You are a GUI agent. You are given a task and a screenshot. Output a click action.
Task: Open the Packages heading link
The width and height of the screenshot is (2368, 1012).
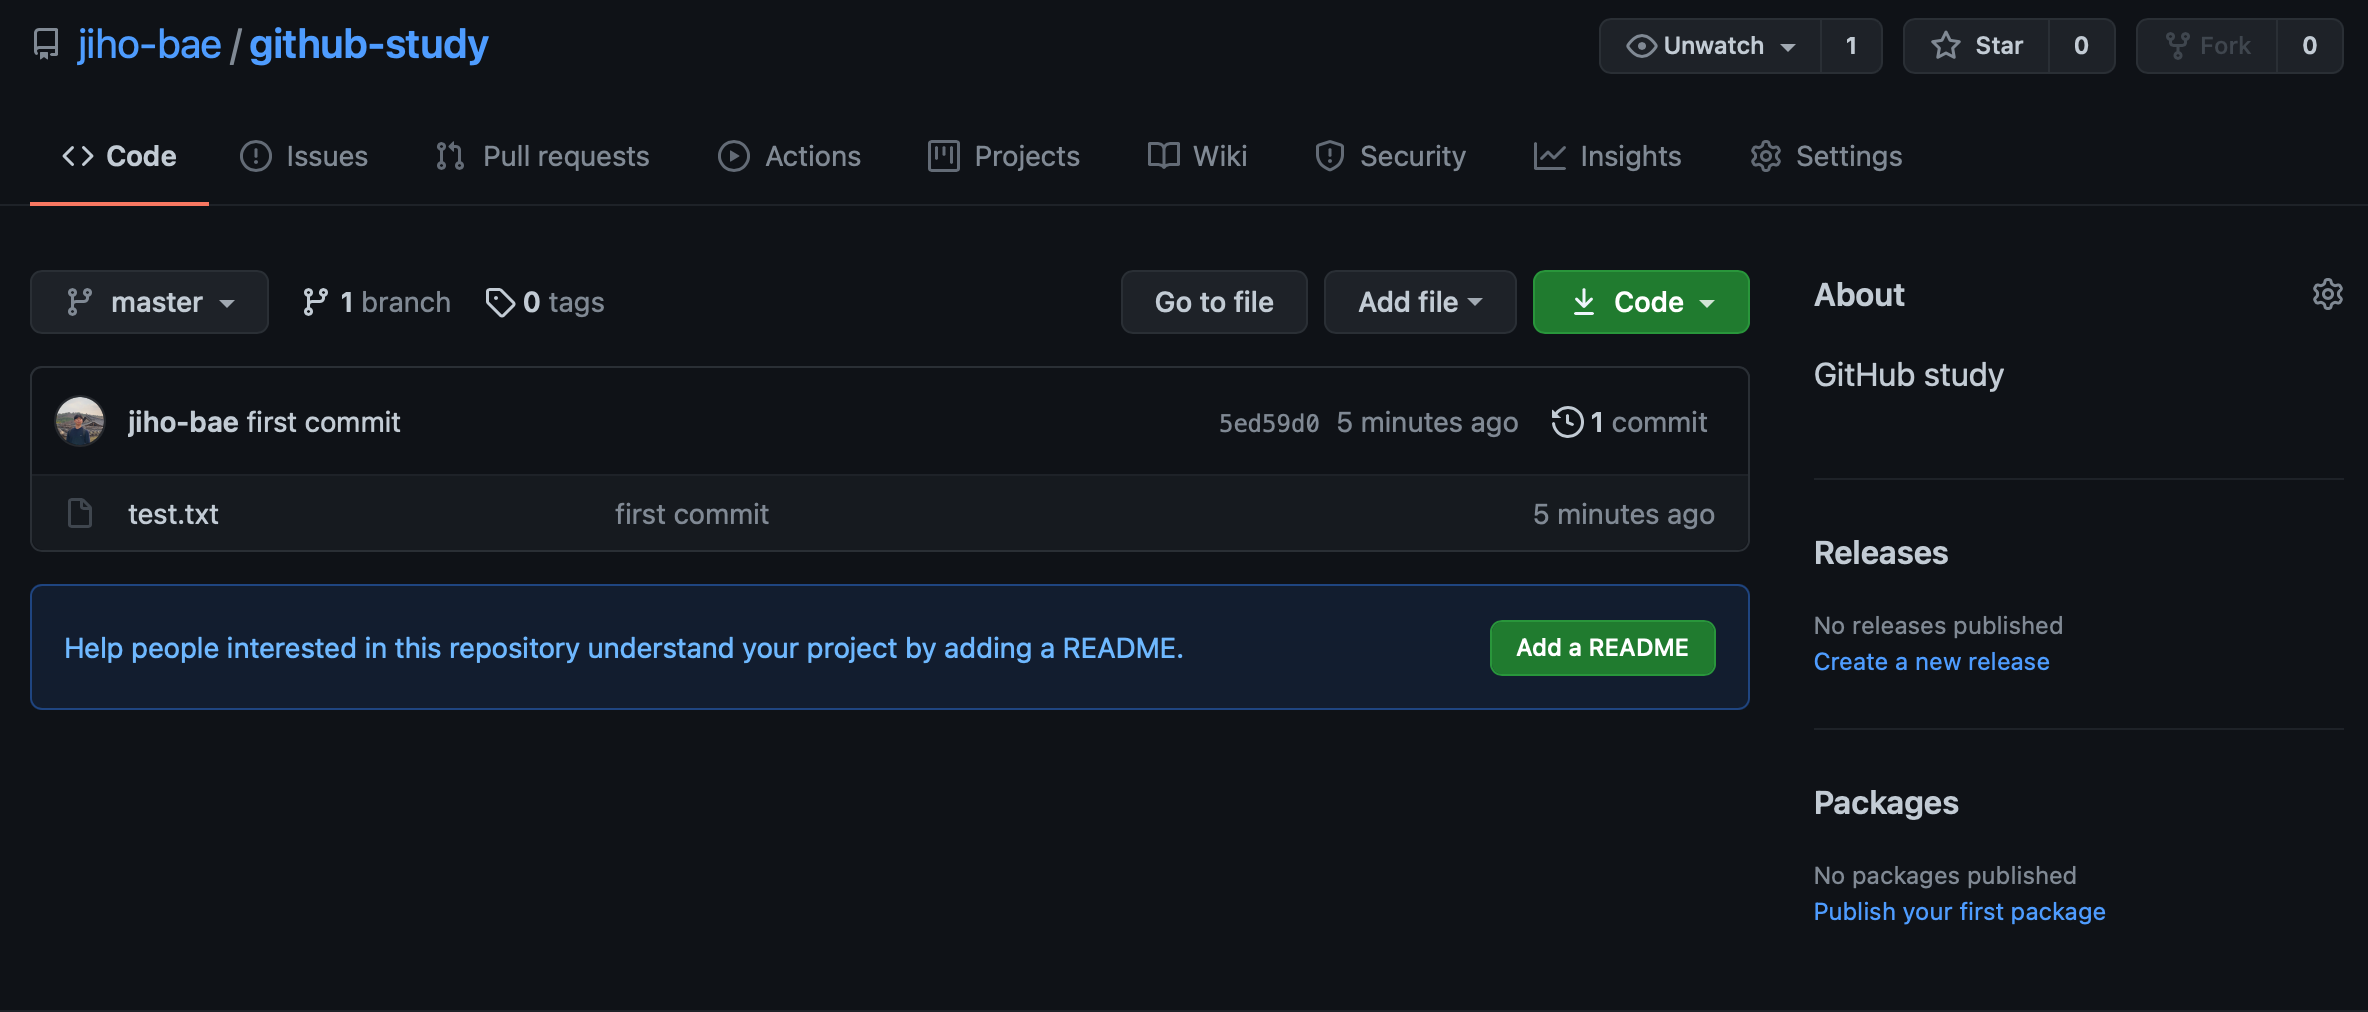(1886, 803)
